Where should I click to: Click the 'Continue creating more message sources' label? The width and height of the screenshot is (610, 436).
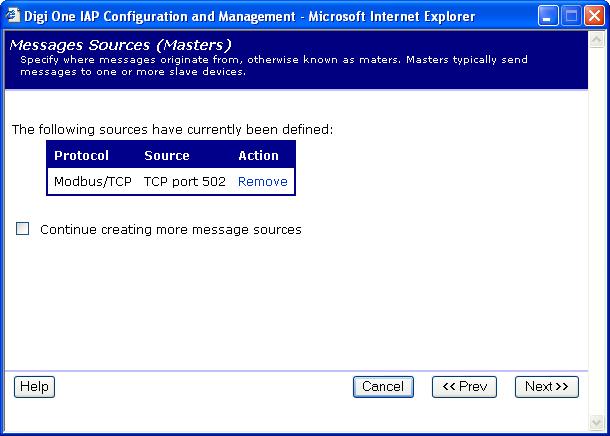(x=170, y=229)
